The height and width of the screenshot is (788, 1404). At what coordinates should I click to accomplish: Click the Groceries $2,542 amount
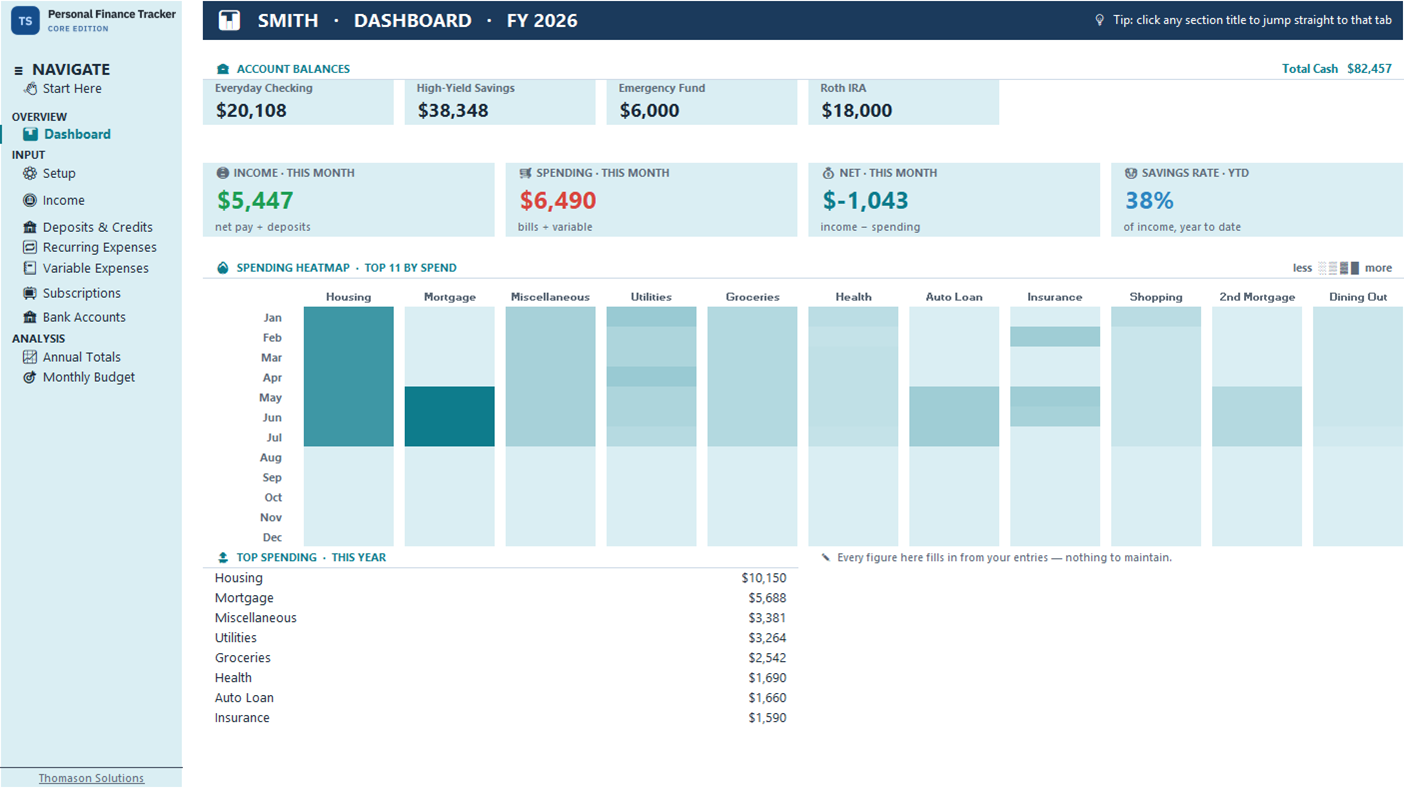tap(767, 658)
